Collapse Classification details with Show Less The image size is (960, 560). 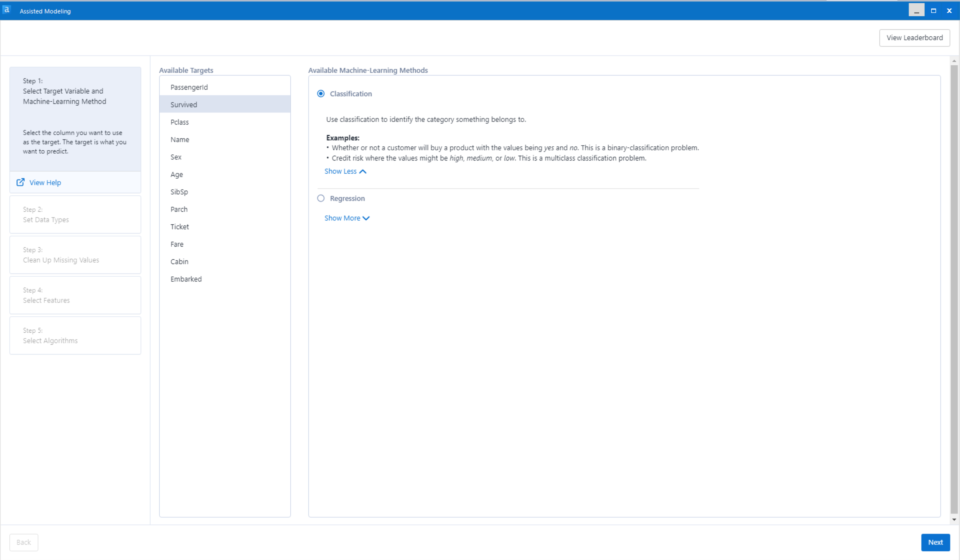345,171
